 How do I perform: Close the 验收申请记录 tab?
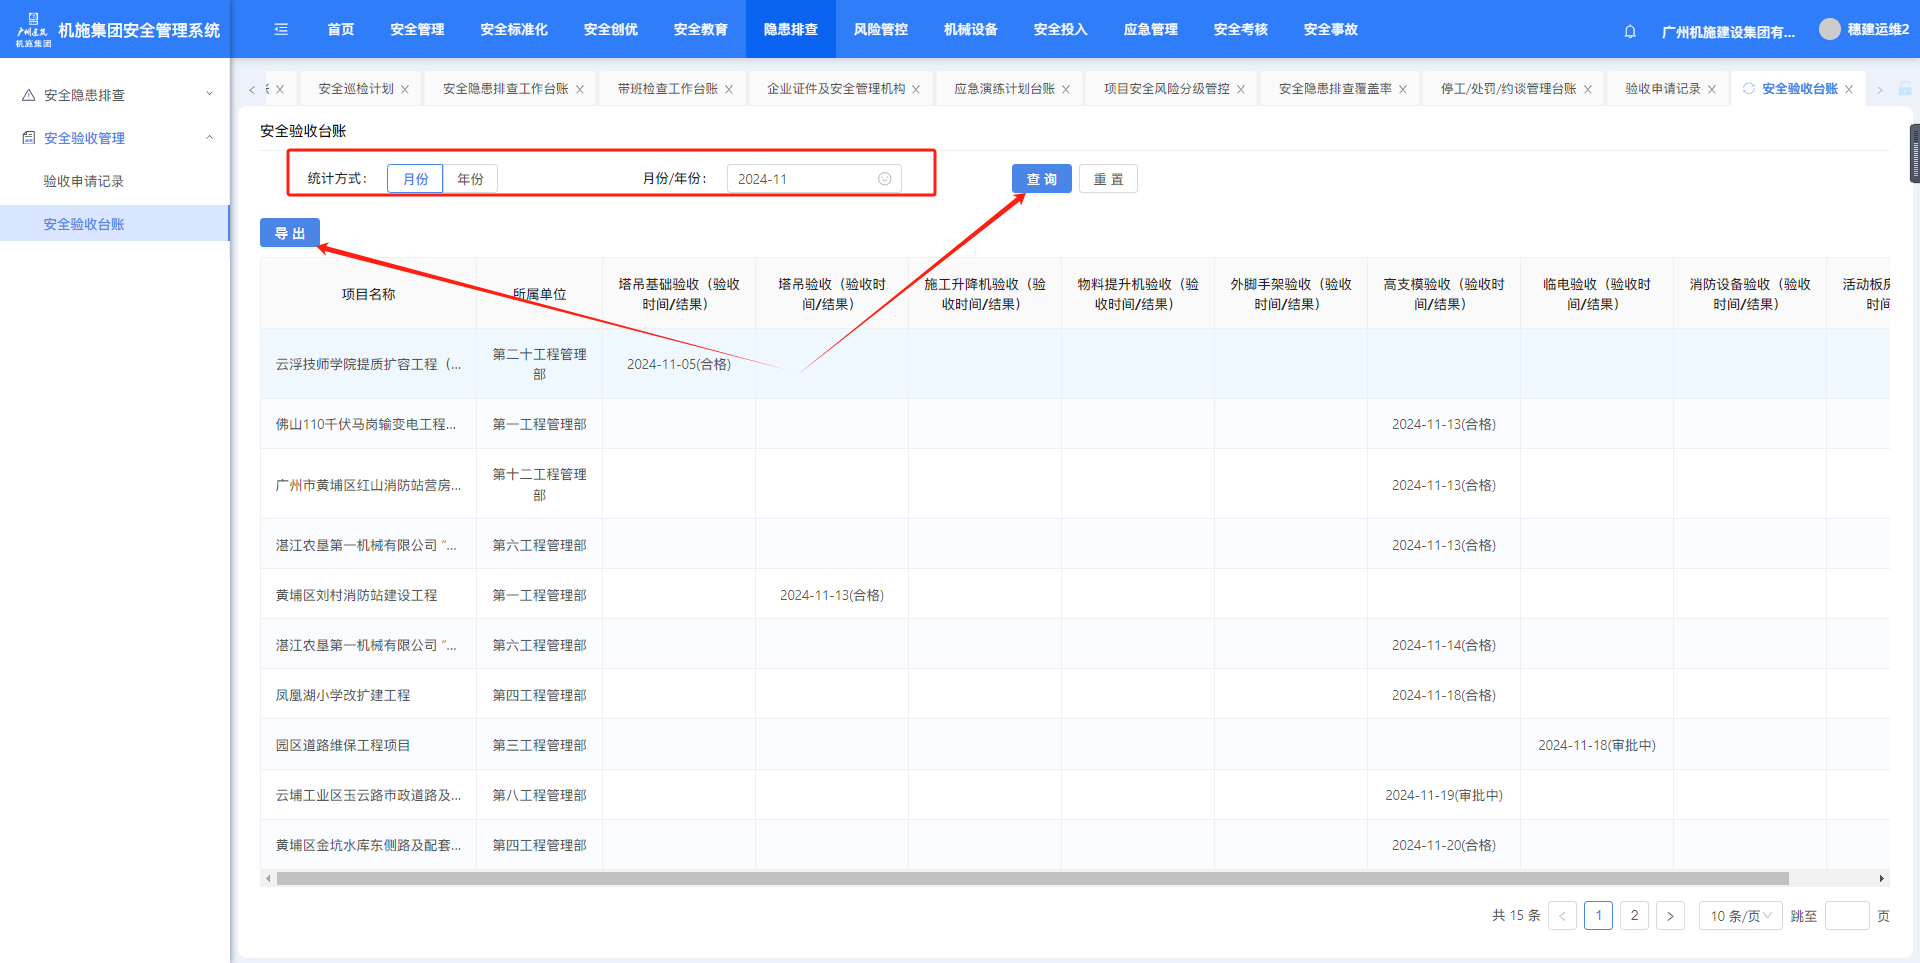point(1712,90)
